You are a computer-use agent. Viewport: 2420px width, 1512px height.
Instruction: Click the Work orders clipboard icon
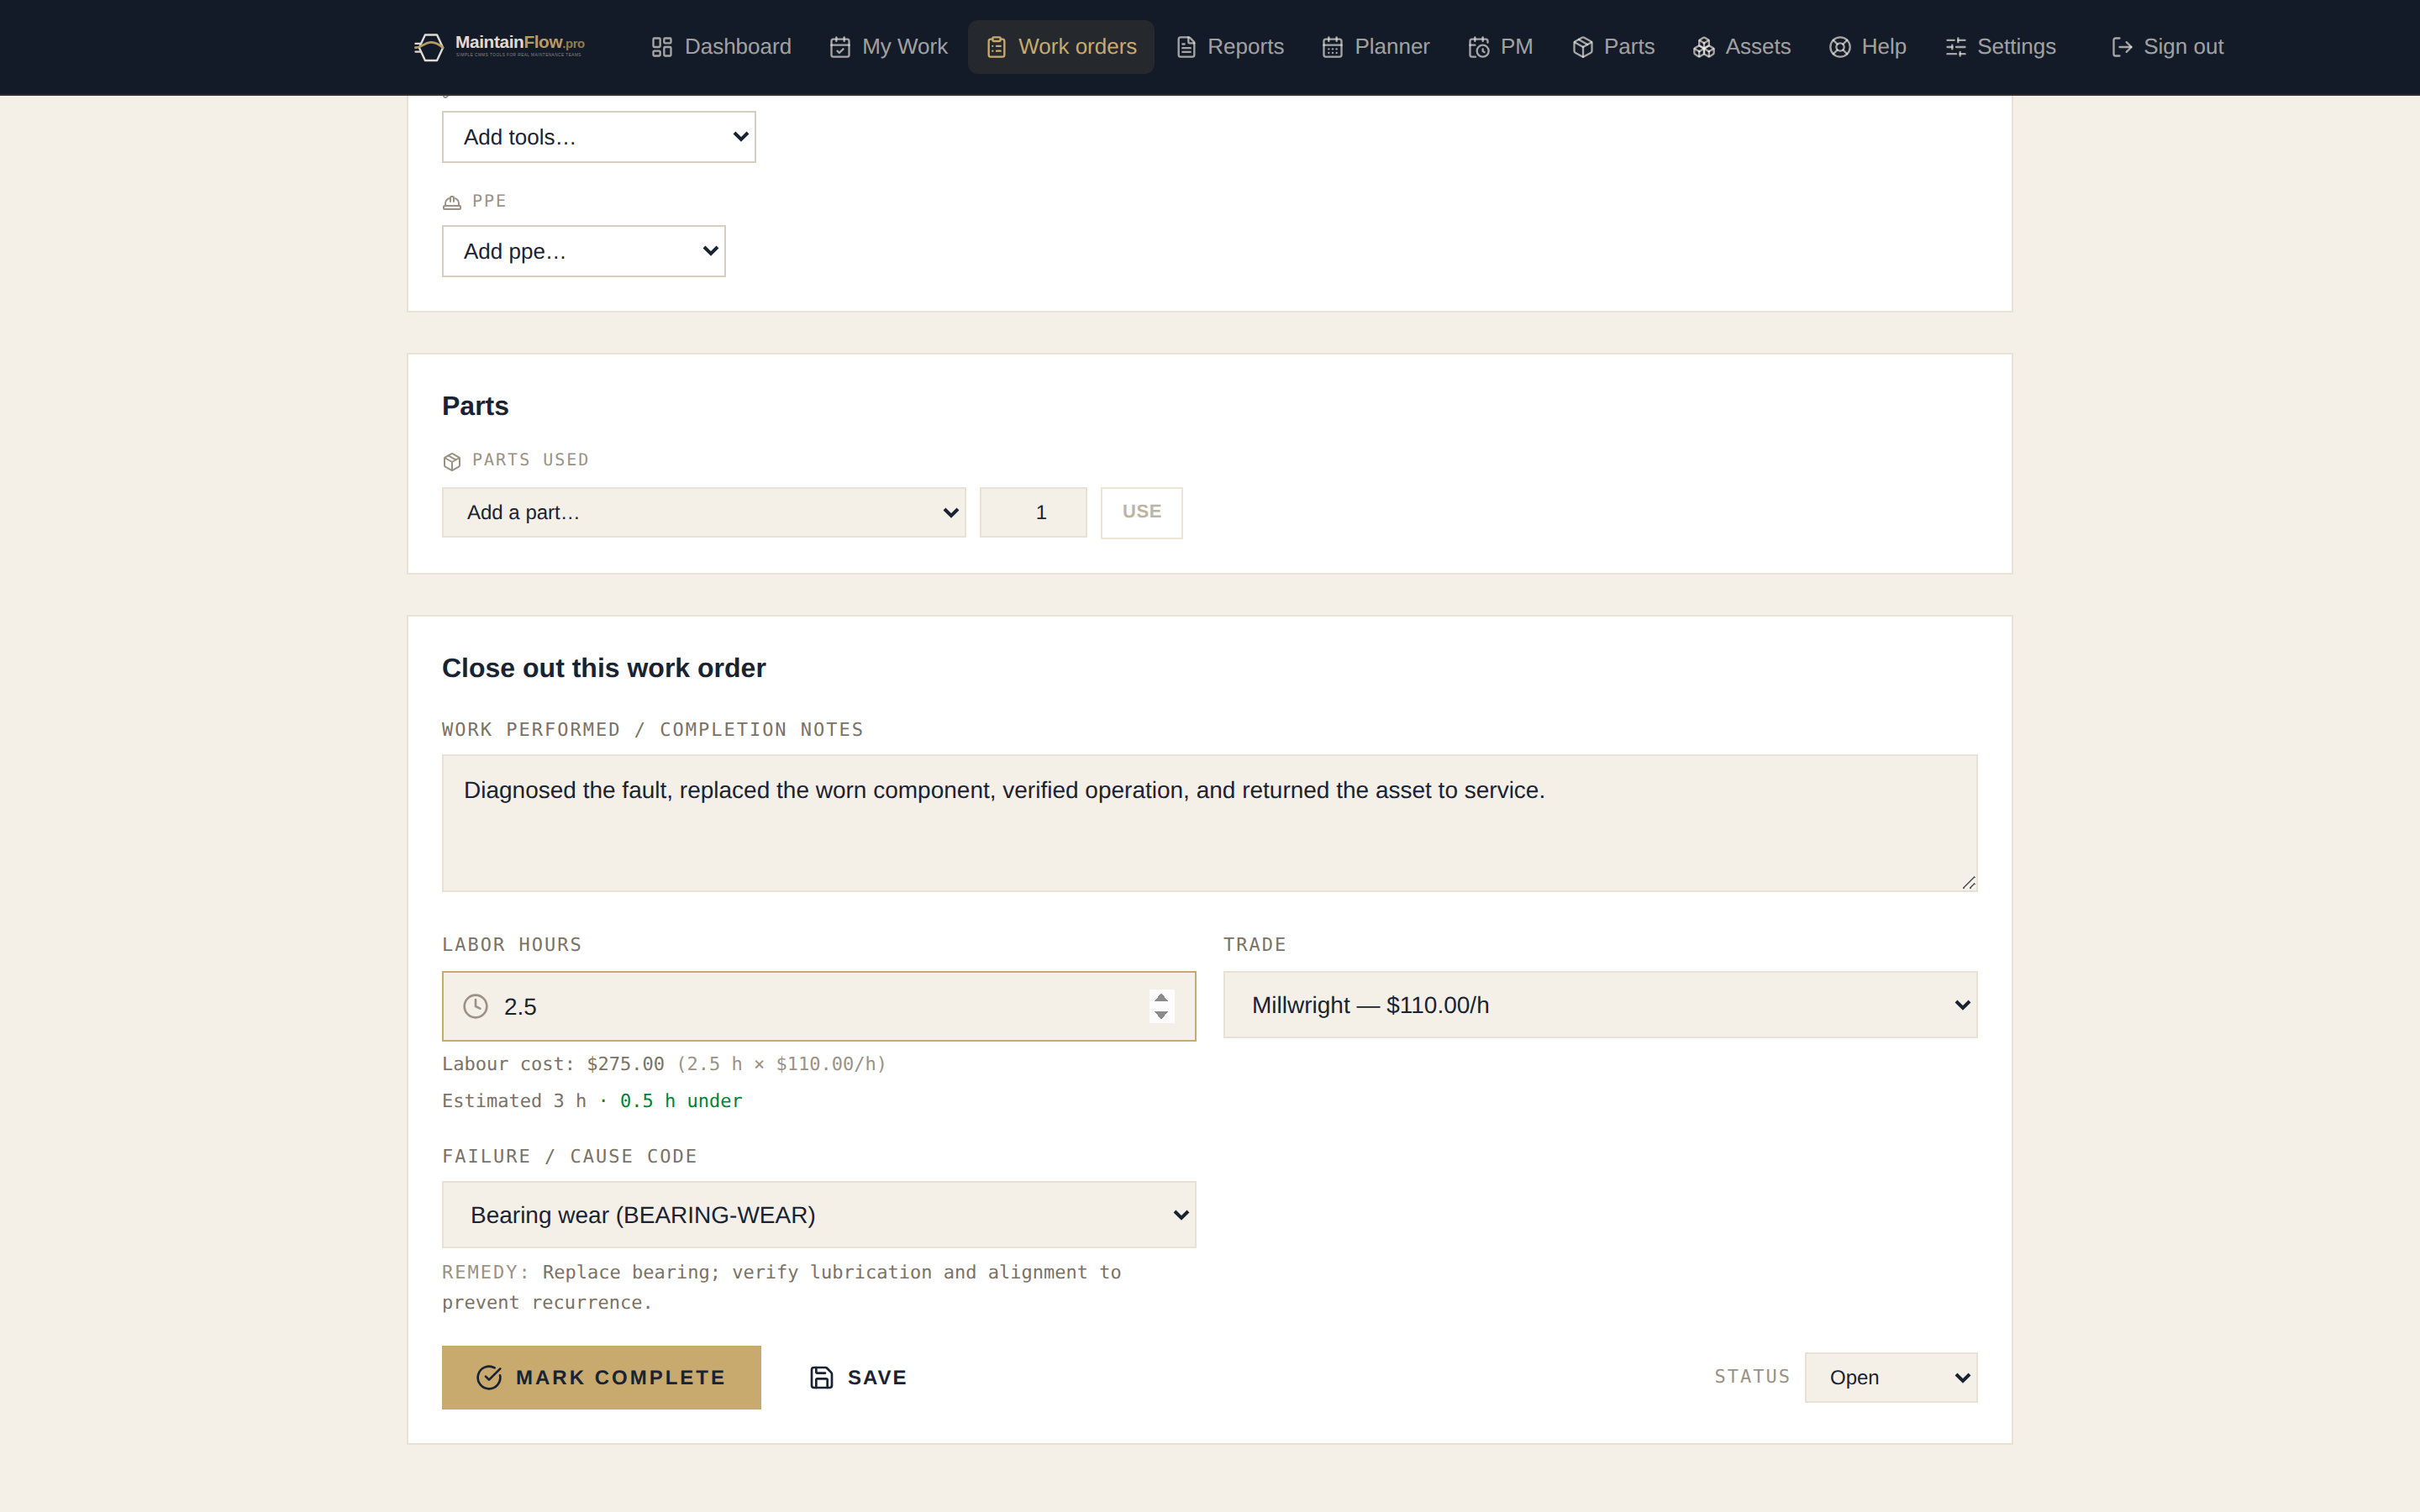[x=996, y=47]
